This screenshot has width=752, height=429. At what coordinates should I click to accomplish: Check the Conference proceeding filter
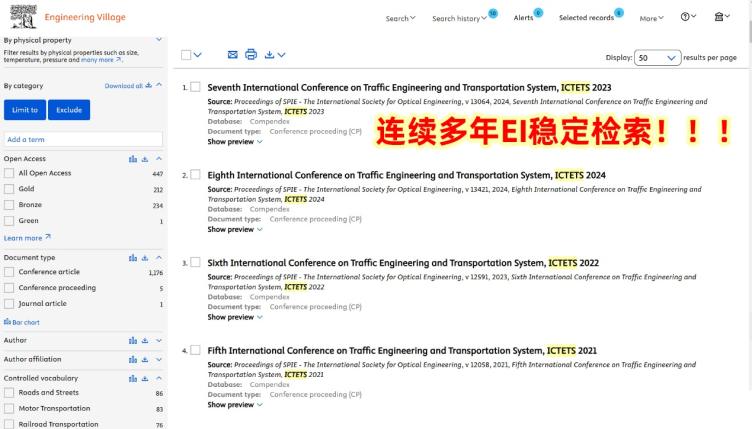[9, 288]
